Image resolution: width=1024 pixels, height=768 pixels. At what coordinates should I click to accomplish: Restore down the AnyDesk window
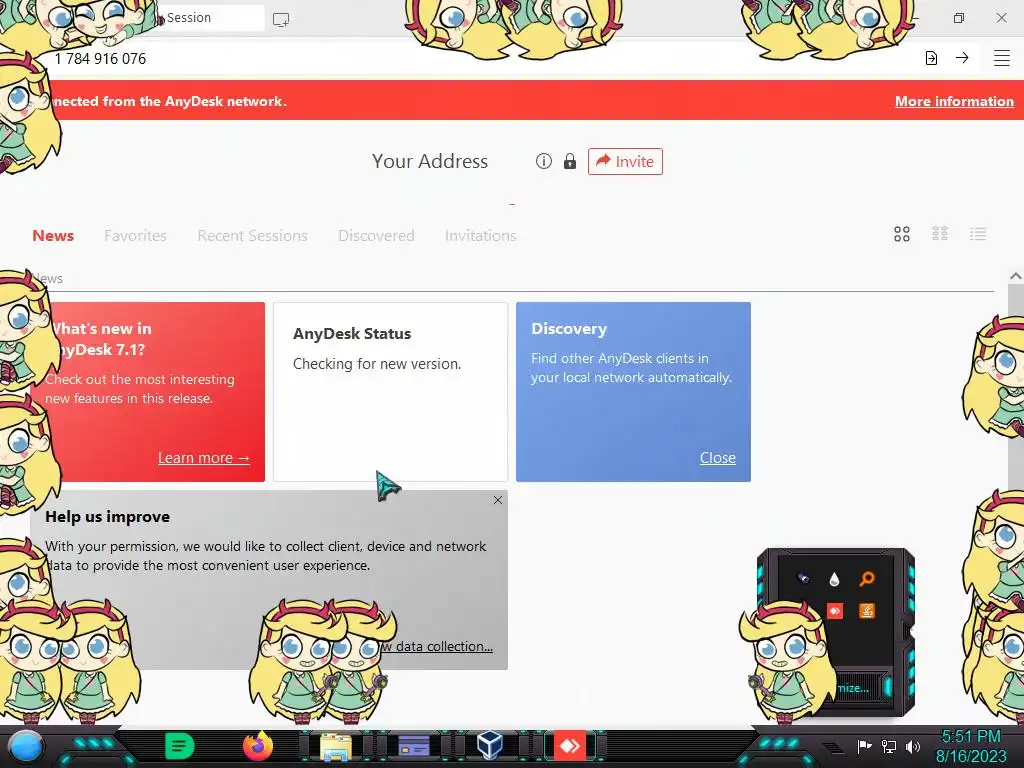coord(958,18)
